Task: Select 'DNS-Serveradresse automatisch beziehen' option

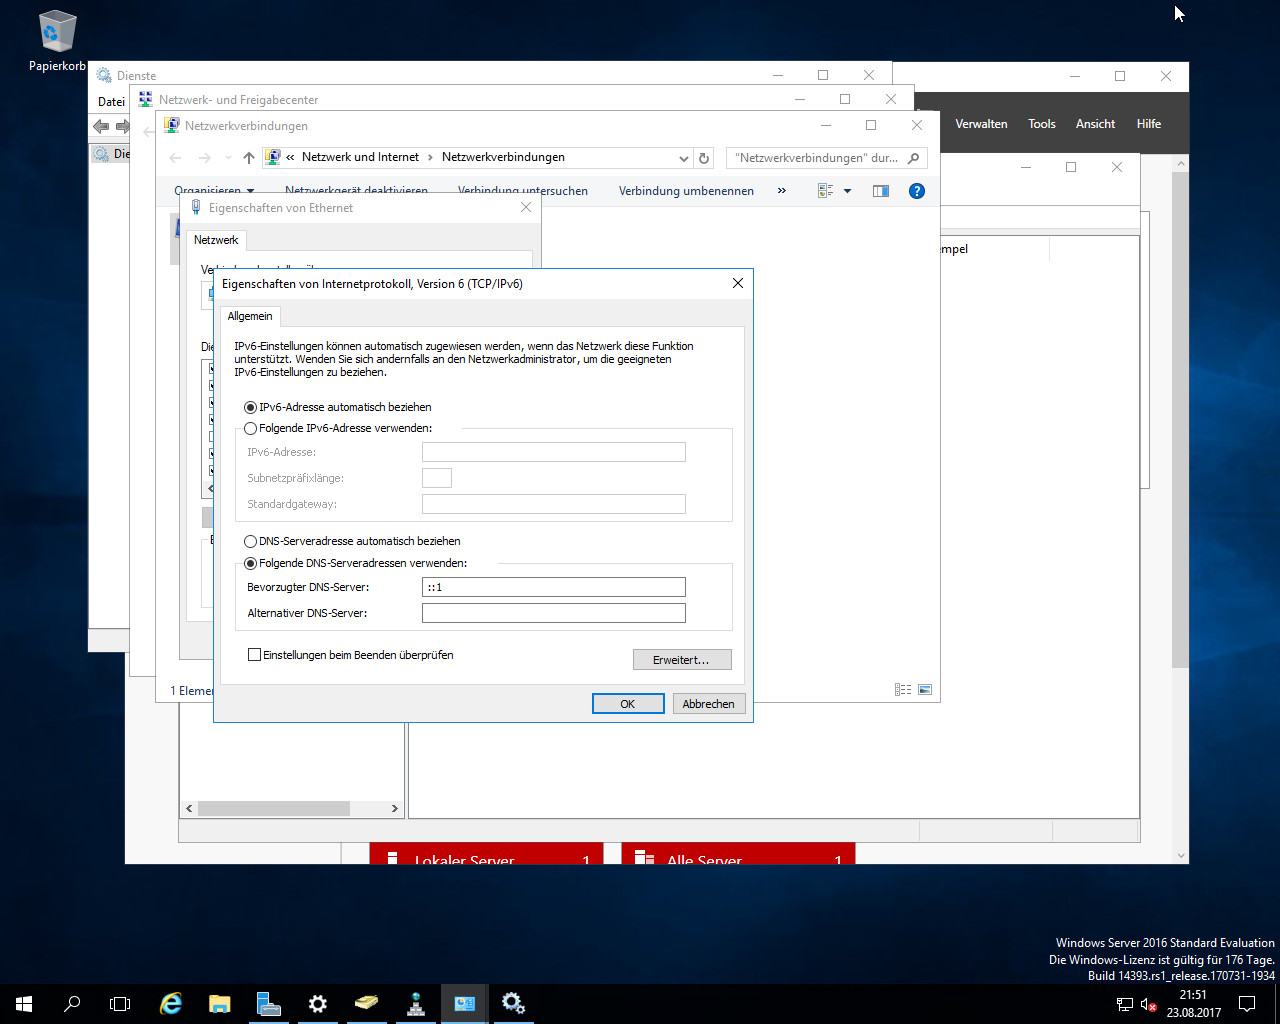Action: (x=251, y=541)
